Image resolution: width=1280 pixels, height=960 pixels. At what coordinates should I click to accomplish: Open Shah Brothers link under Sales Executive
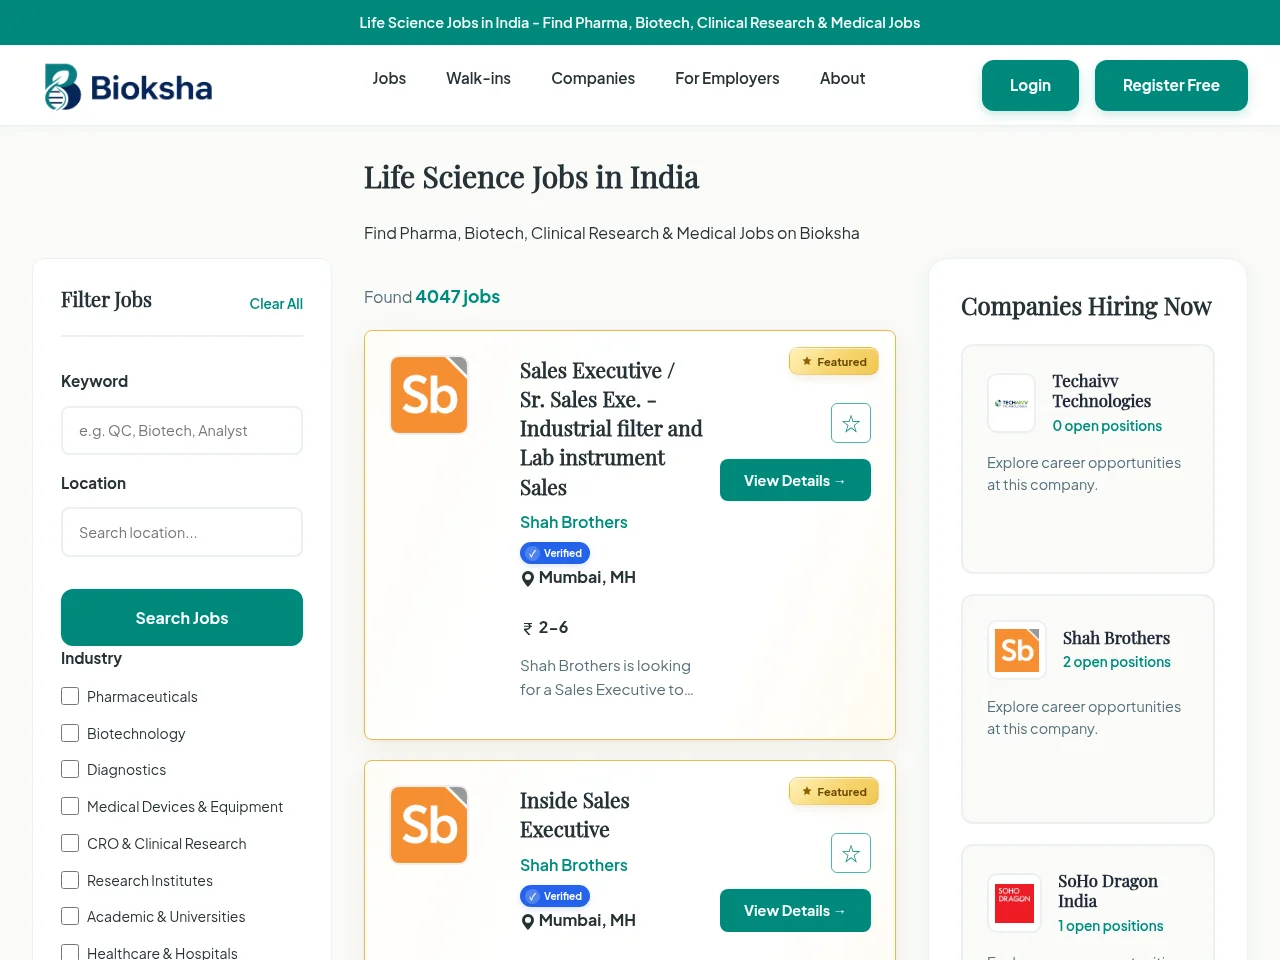(x=574, y=522)
